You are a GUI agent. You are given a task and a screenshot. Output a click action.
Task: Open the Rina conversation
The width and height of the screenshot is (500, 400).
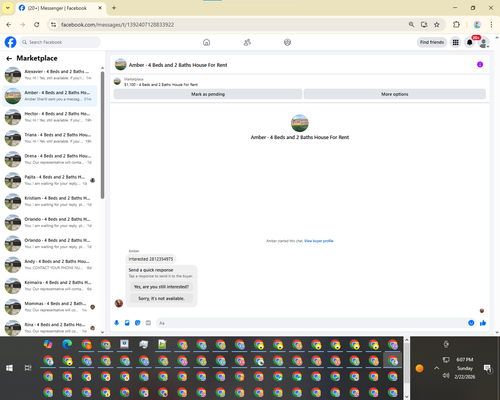50,328
